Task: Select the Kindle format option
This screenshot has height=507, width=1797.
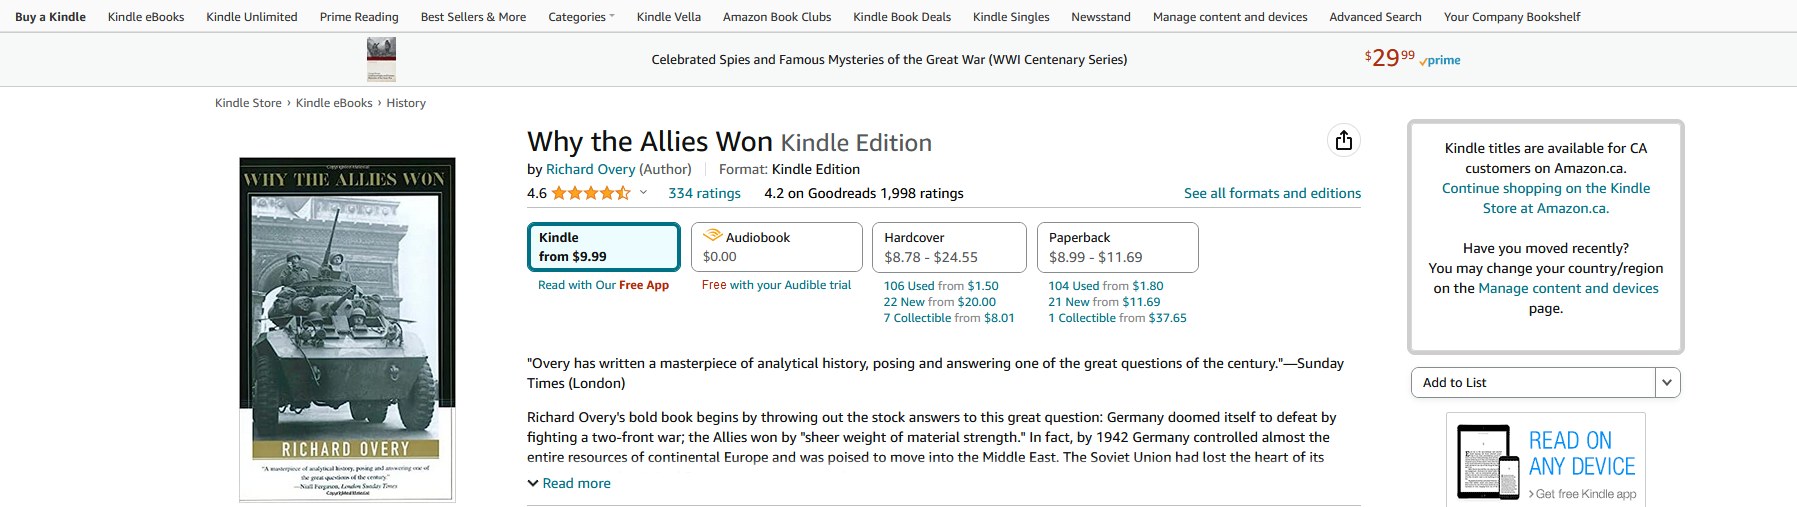Action: (x=604, y=247)
